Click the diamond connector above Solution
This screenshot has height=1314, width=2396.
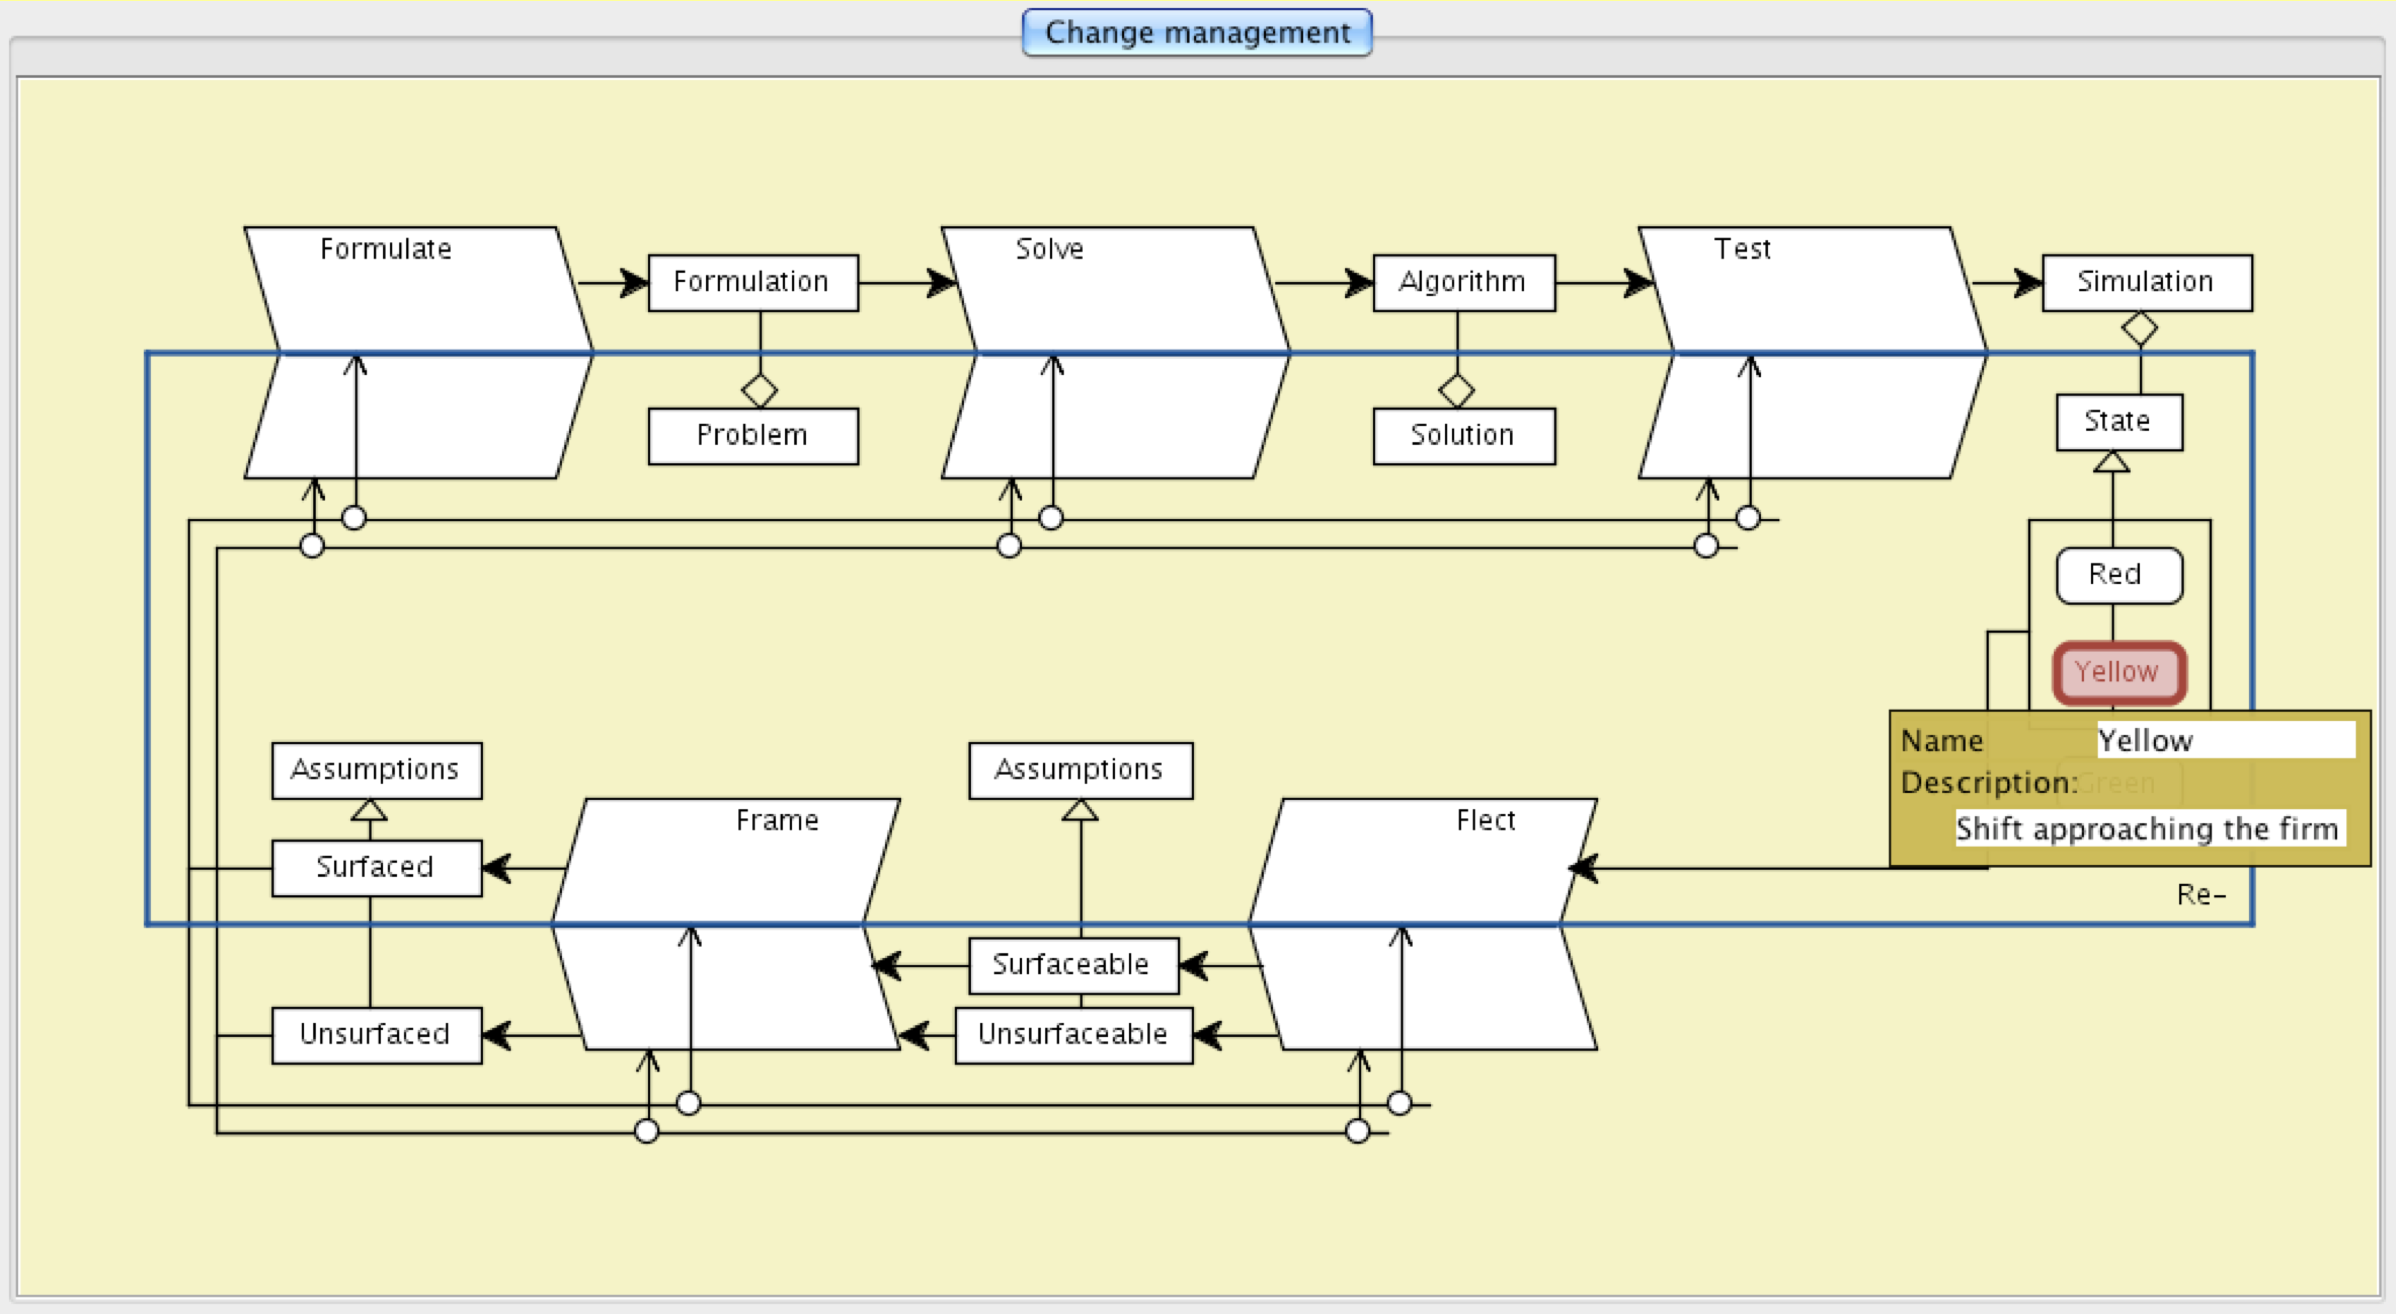click(x=1456, y=390)
